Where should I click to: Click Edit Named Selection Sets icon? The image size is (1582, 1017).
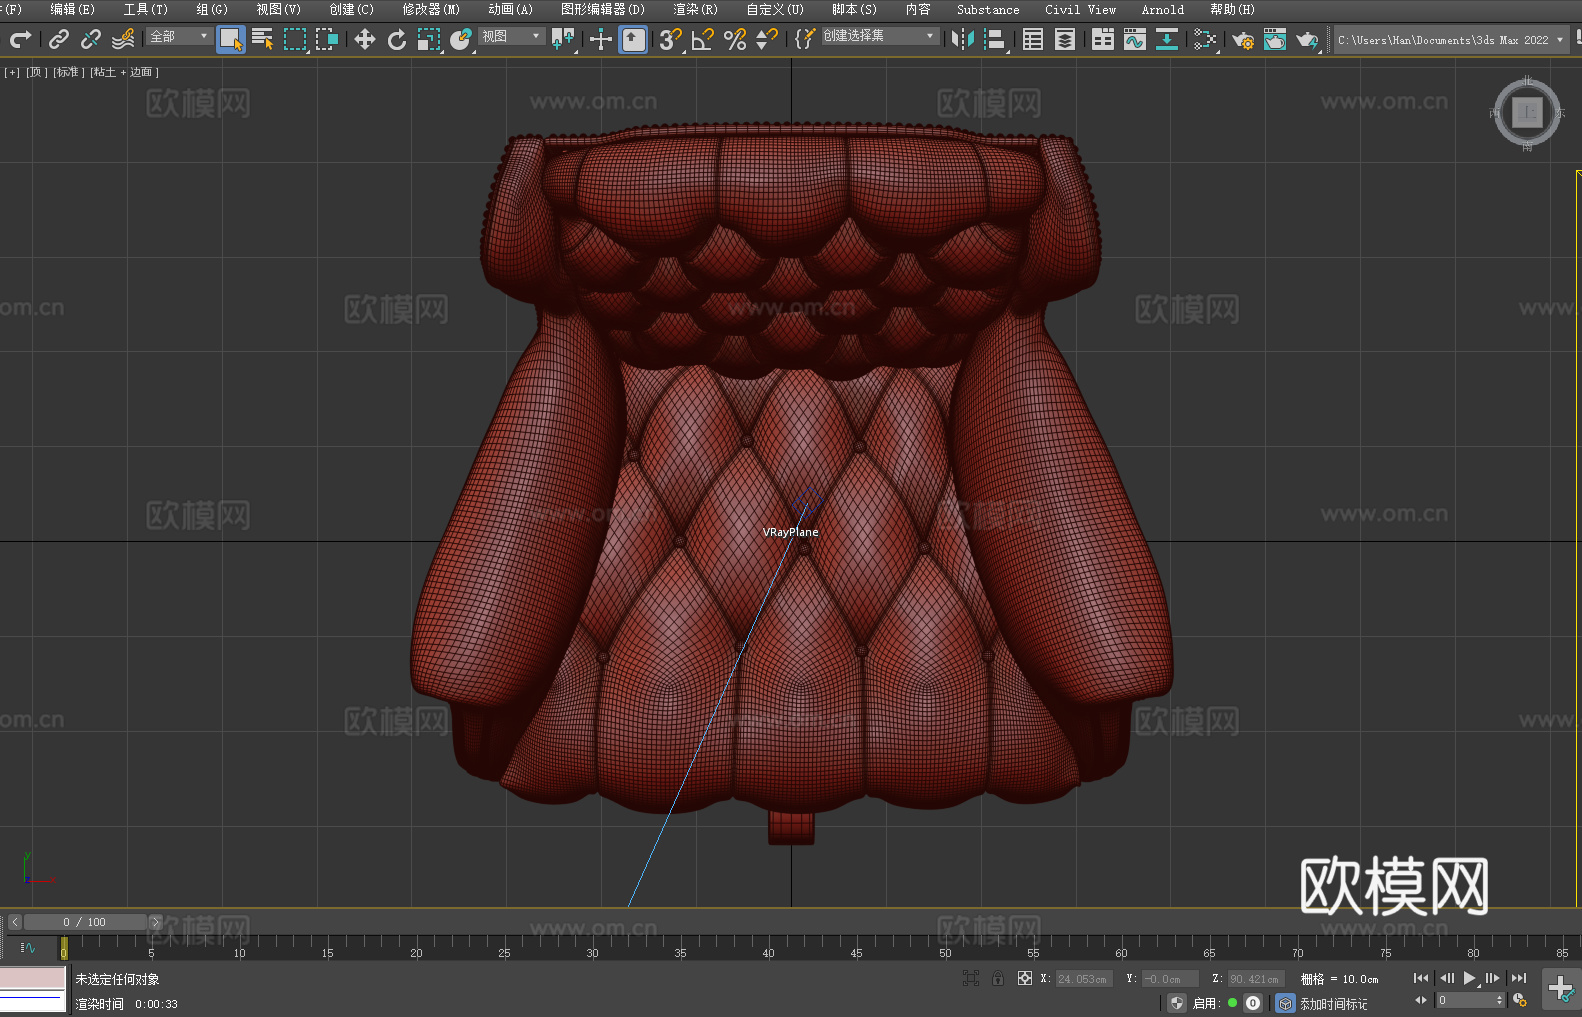click(x=805, y=39)
